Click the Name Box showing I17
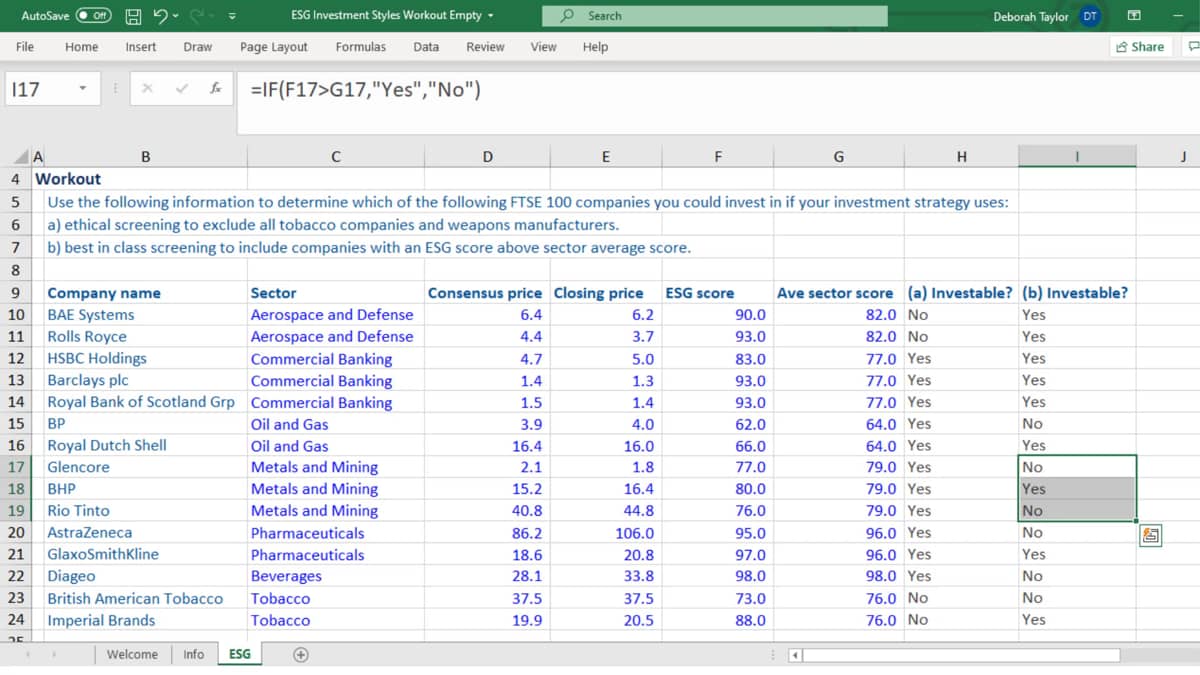Viewport: 1200px width, 675px height. 38,89
